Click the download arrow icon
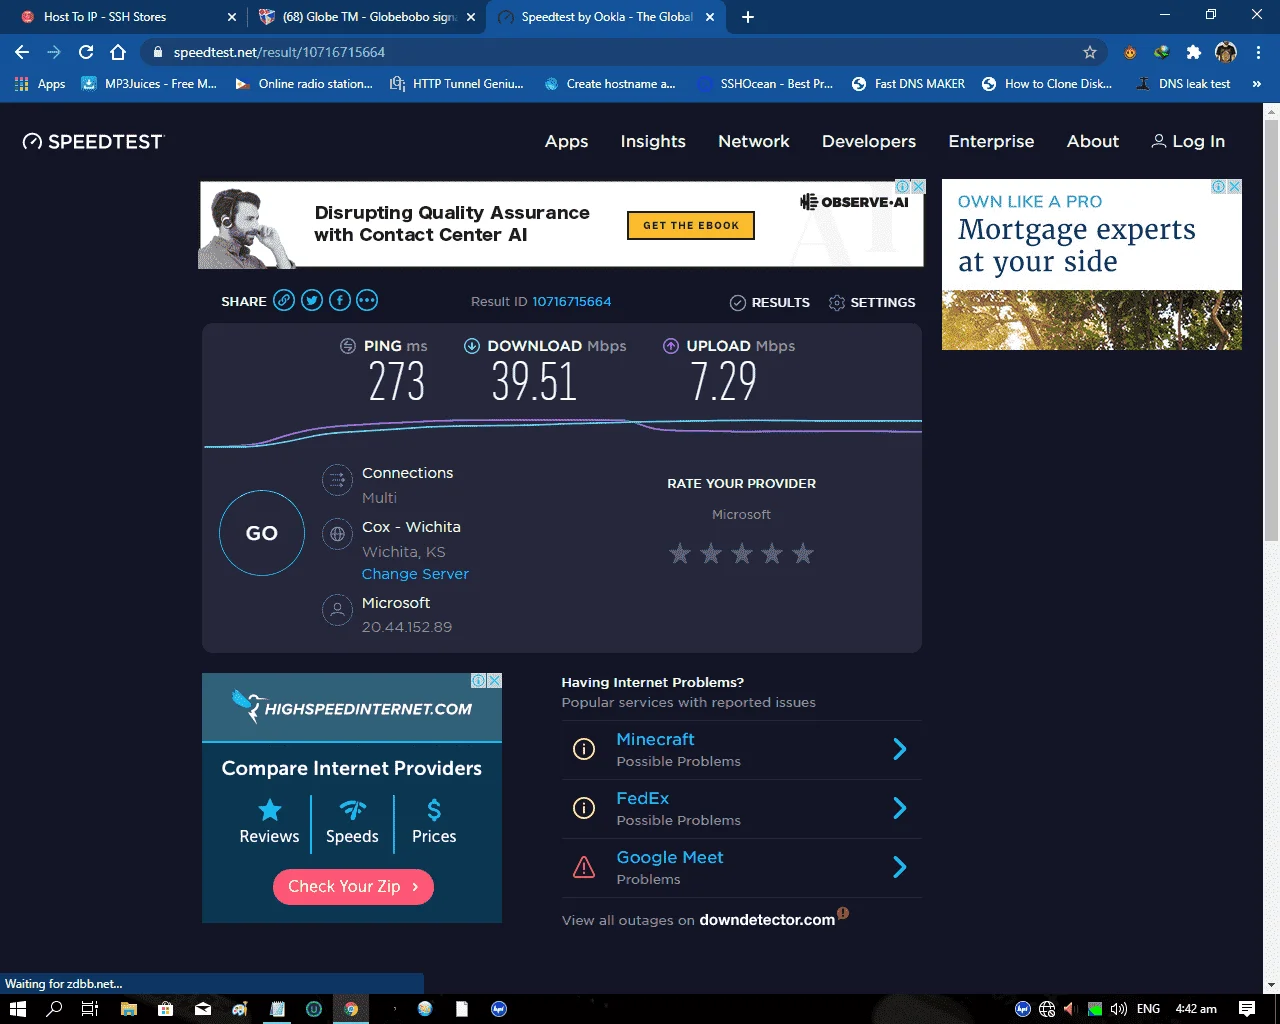1280x1024 pixels. point(472,346)
